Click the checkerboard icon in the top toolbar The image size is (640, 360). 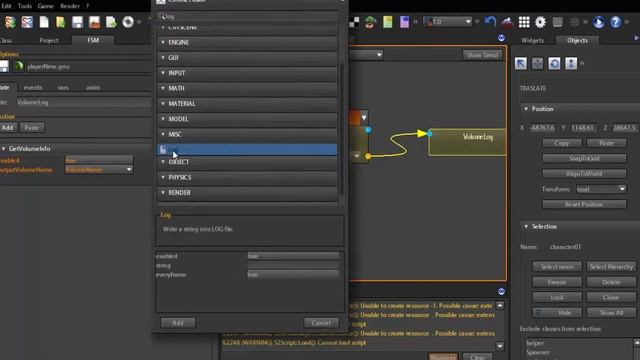(x=354, y=22)
